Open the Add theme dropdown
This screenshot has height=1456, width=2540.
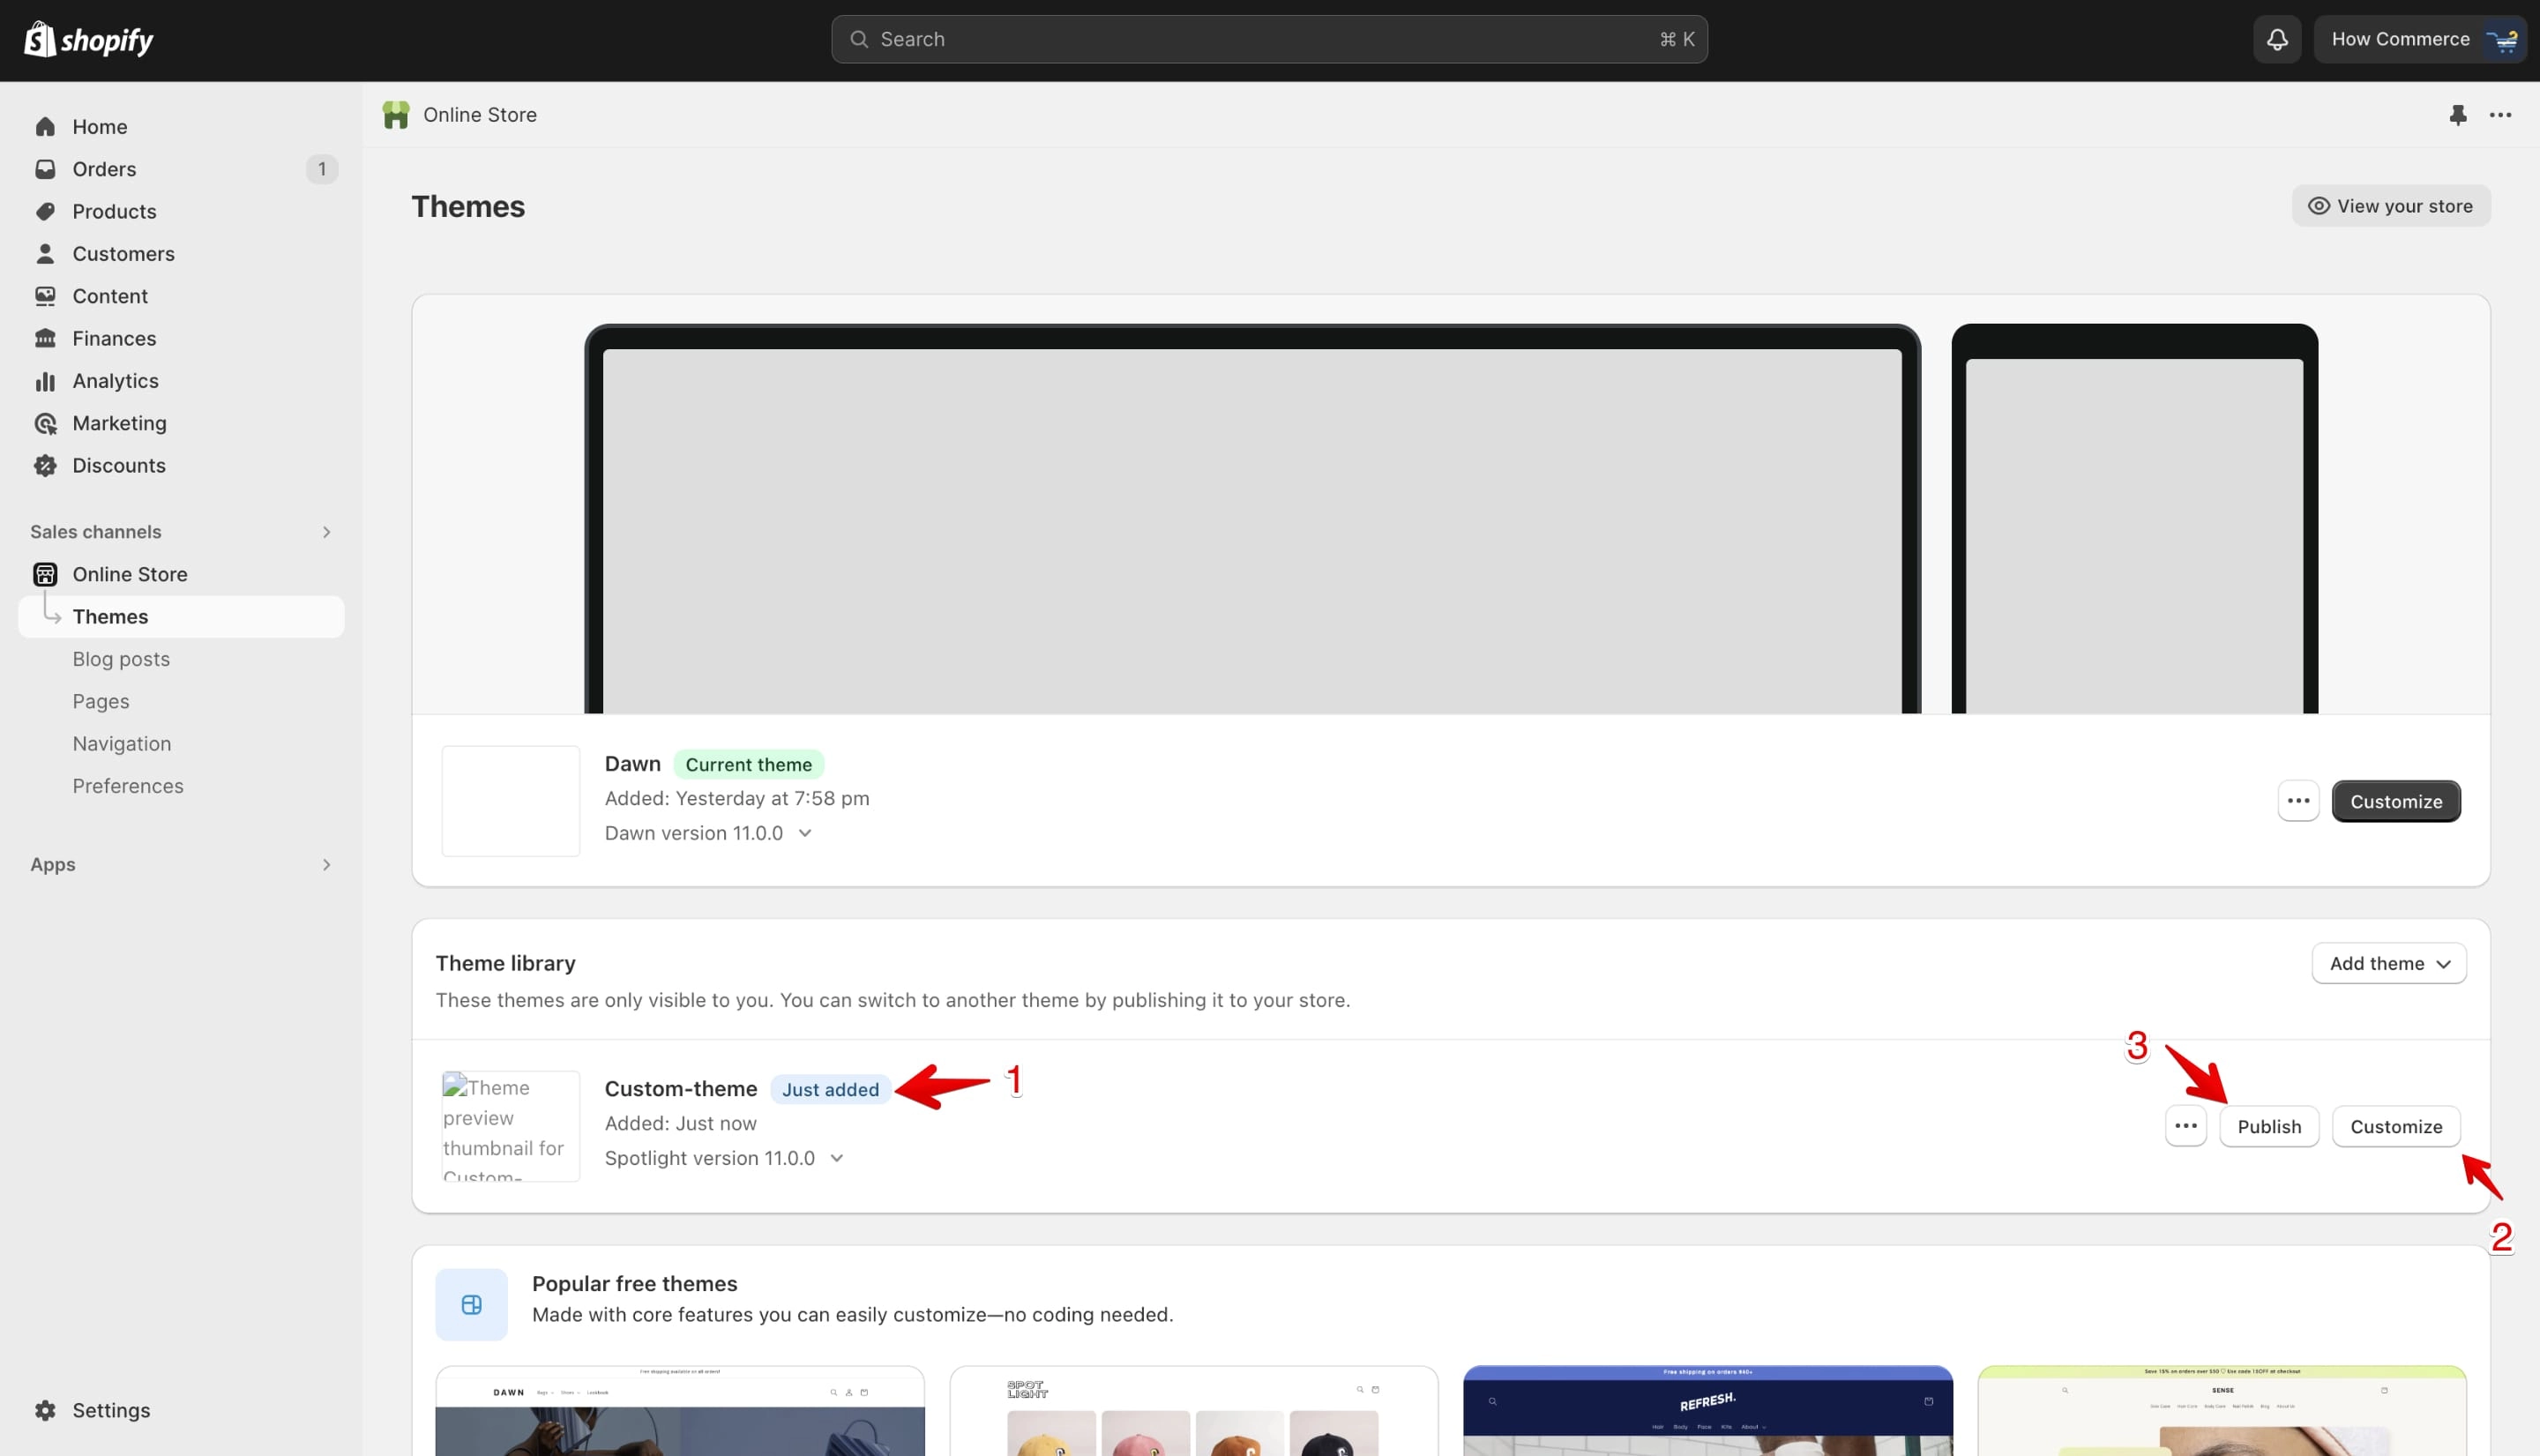[2389, 963]
